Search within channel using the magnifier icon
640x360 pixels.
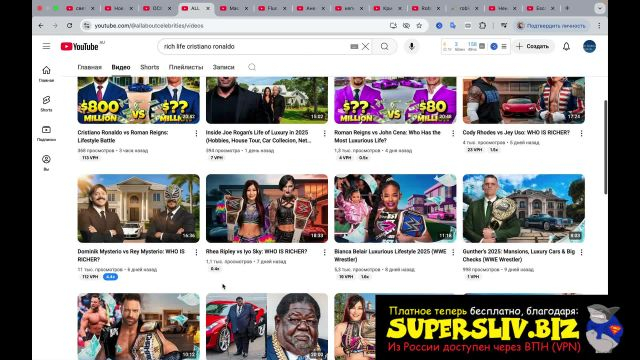coord(252,67)
